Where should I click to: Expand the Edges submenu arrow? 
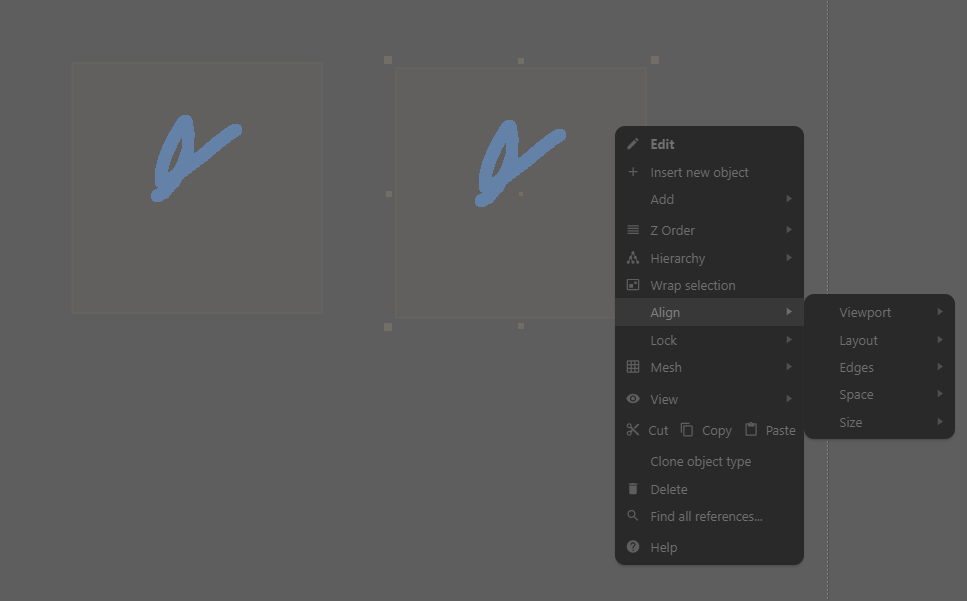click(940, 367)
